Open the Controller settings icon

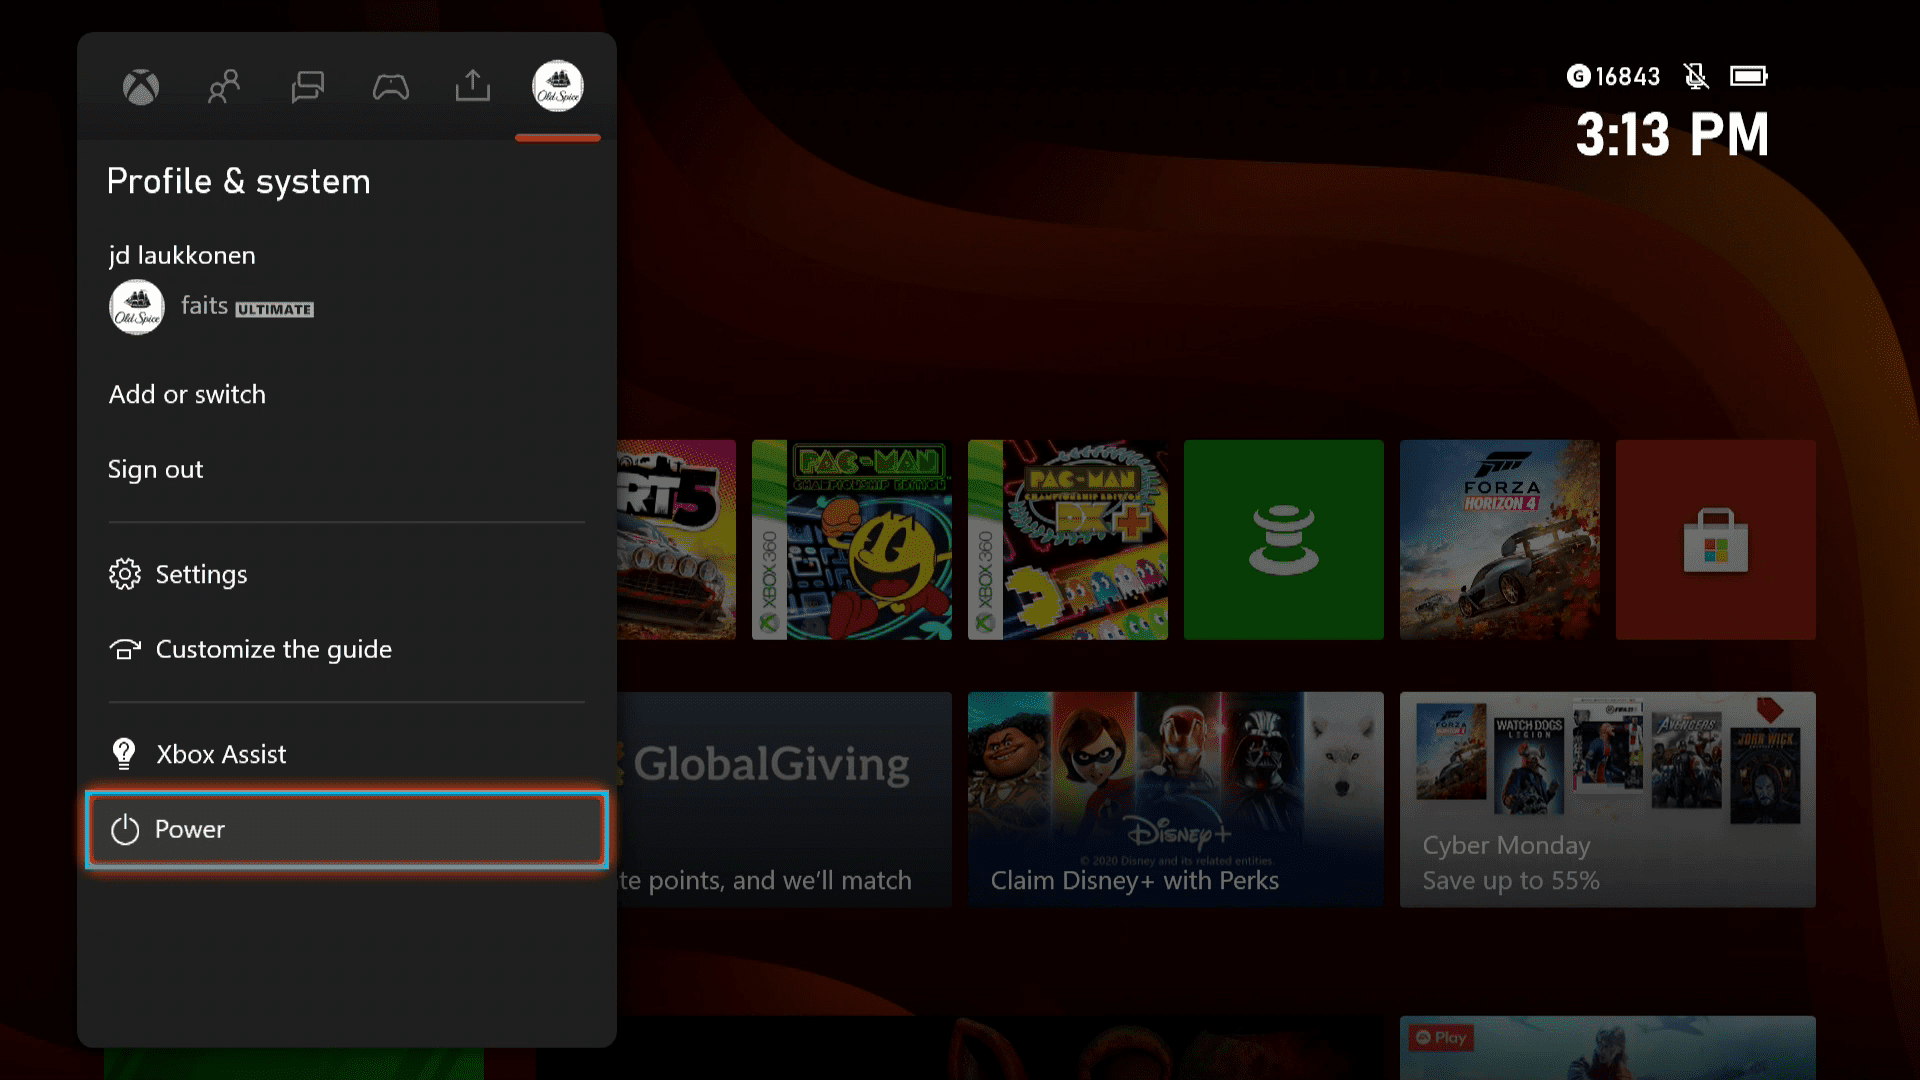[389, 86]
